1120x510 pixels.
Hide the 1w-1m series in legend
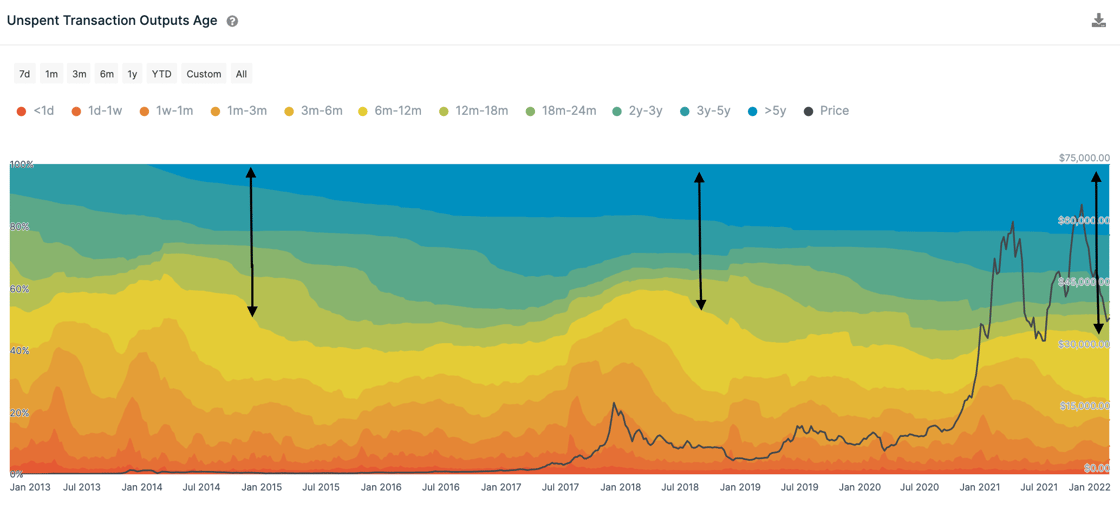(166, 111)
